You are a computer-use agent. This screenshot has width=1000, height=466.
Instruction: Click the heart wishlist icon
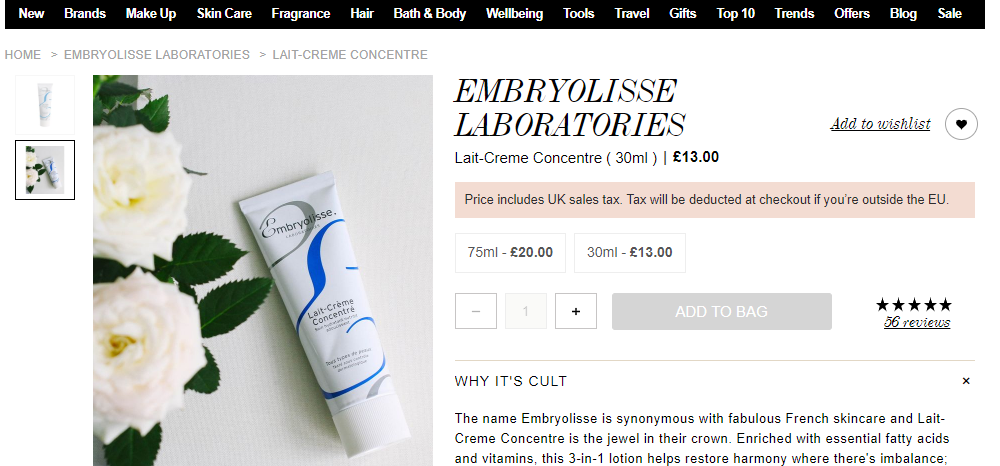pos(961,124)
